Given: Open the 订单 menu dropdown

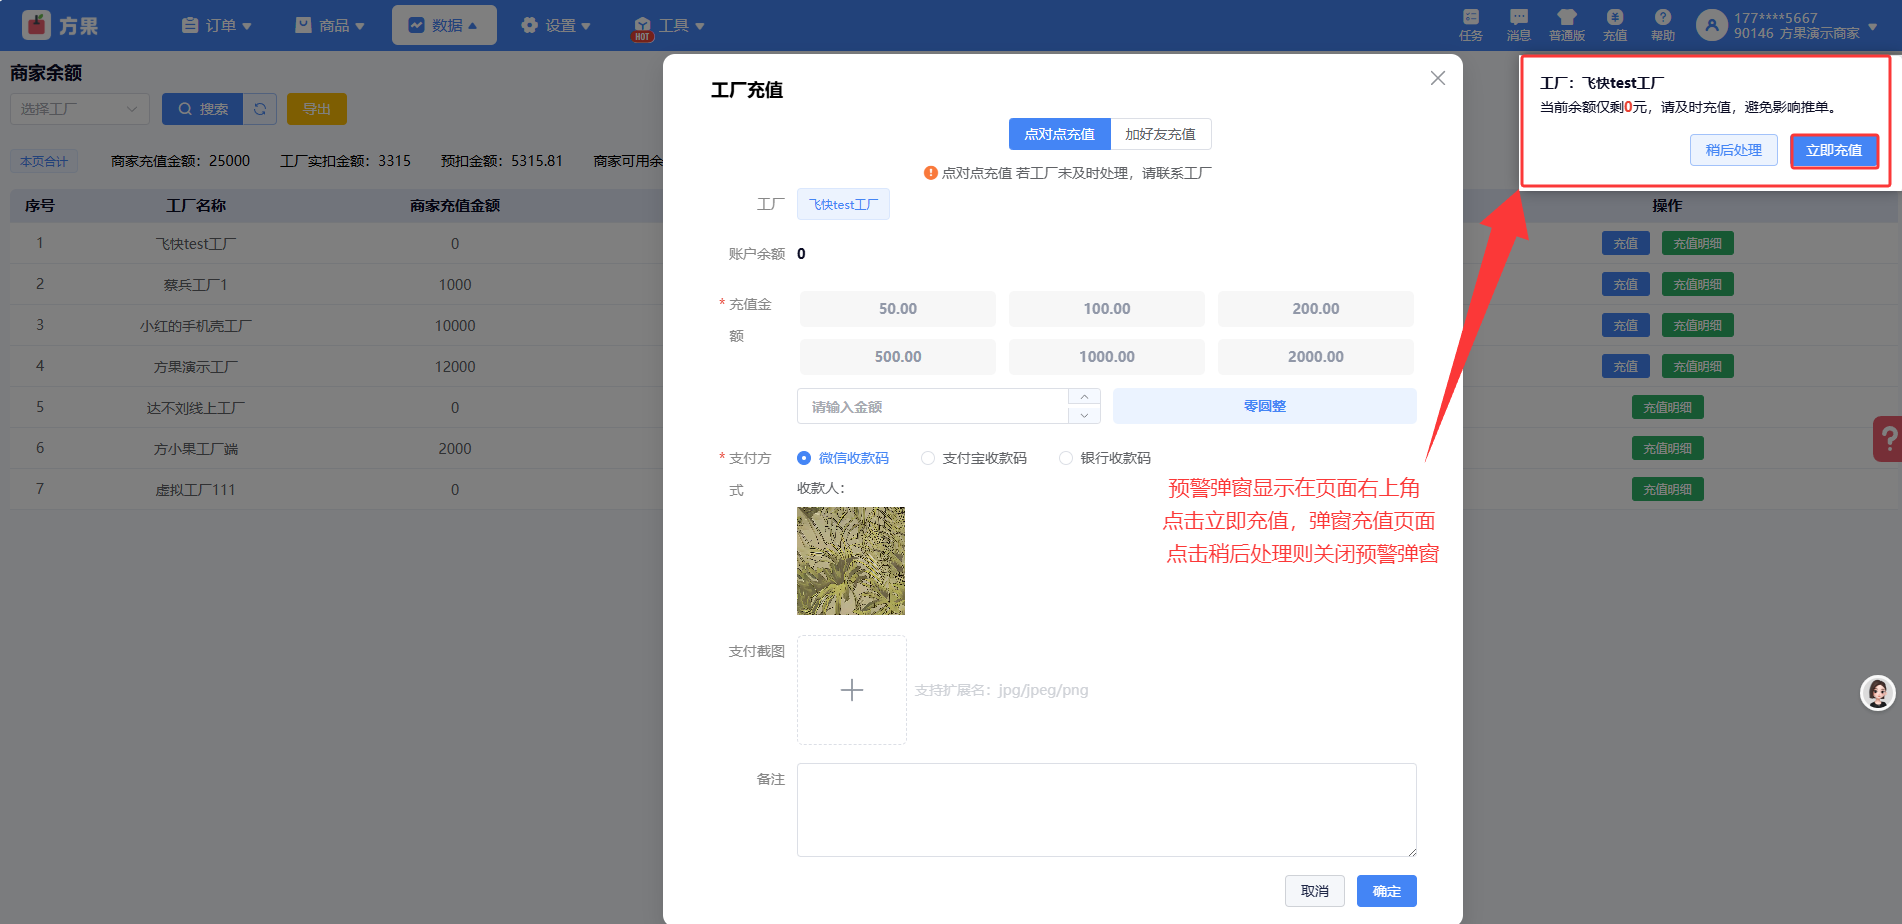Looking at the screenshot, I should [x=216, y=25].
